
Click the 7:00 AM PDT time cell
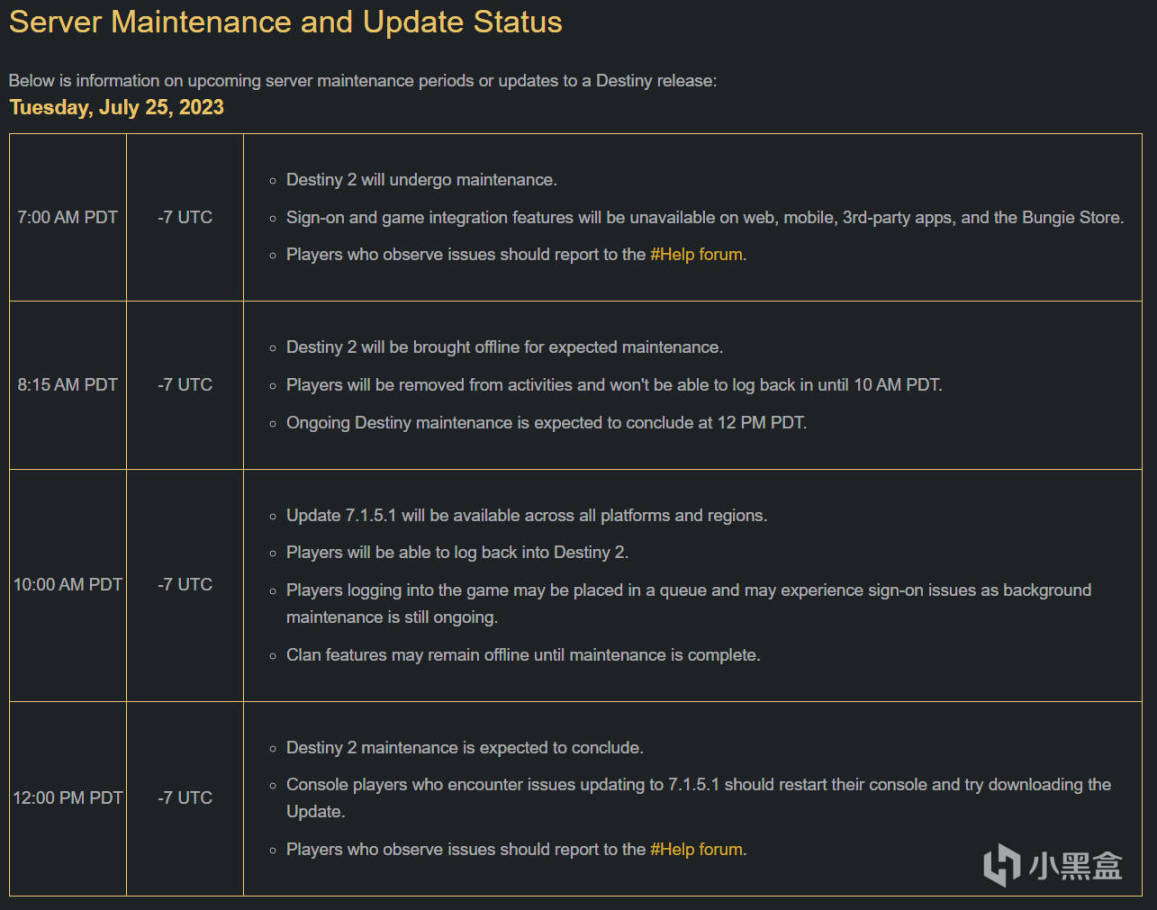click(x=68, y=217)
